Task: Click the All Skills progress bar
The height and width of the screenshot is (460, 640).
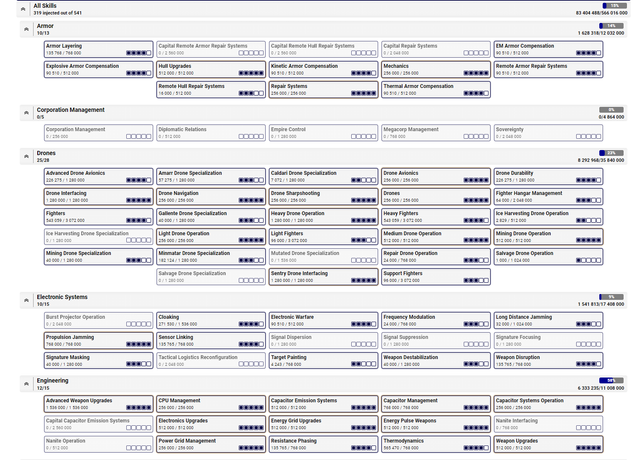Action: tap(614, 6)
